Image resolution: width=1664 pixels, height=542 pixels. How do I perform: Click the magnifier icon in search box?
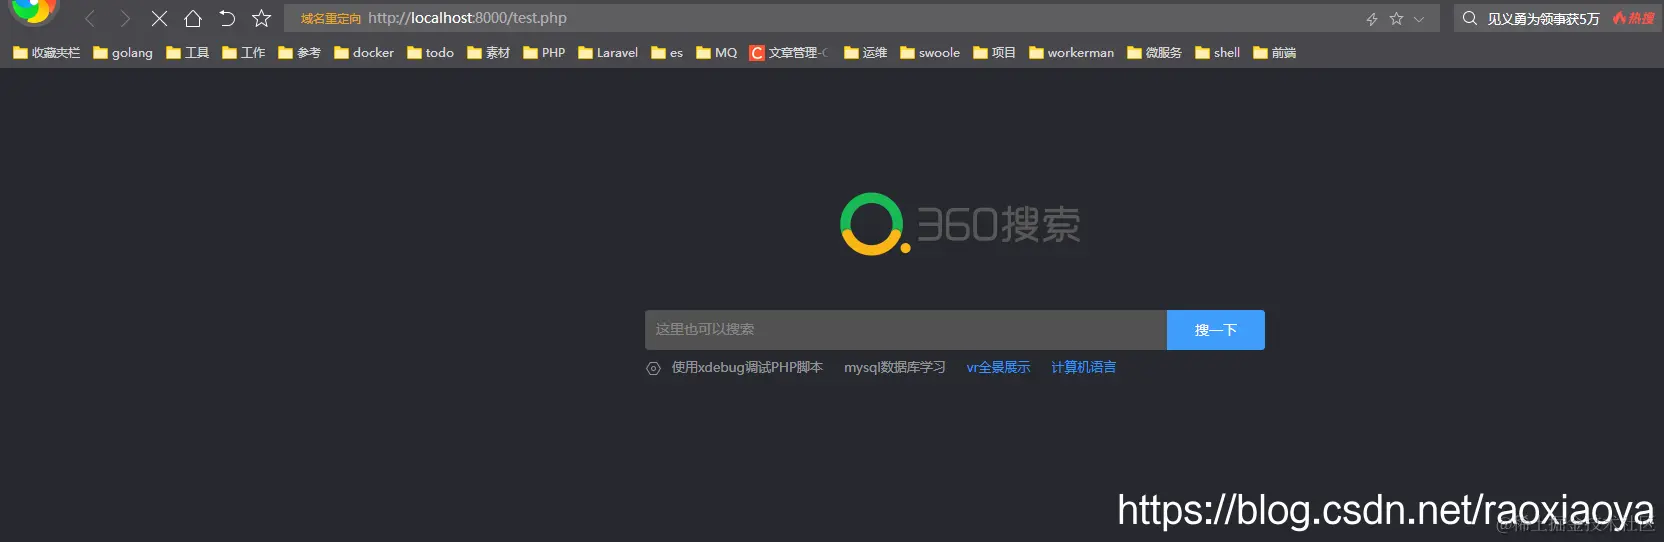[1470, 18]
